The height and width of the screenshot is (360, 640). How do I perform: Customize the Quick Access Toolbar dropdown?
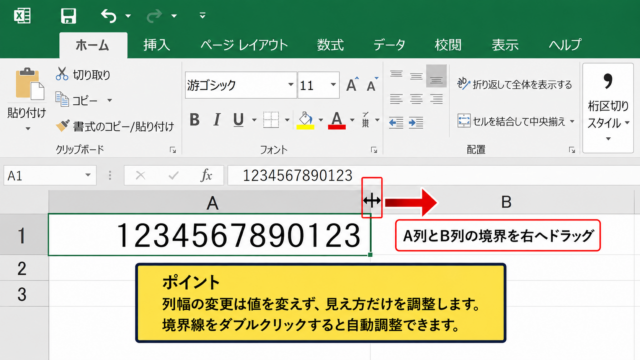tap(202, 16)
